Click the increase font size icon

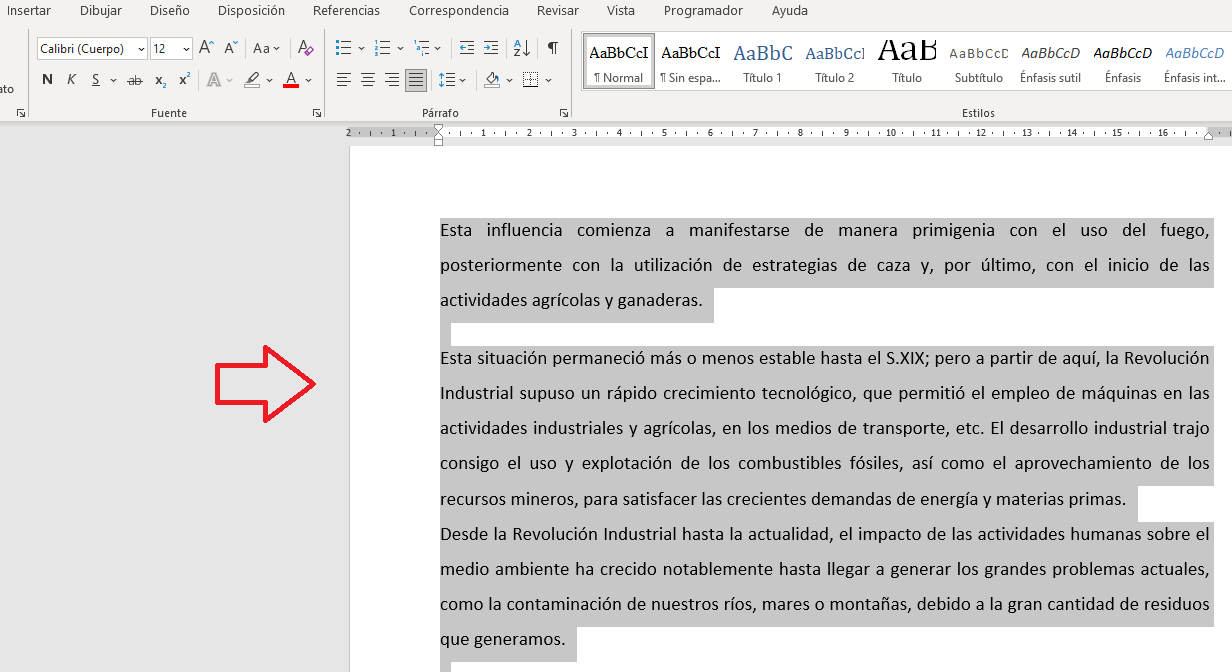pos(206,48)
